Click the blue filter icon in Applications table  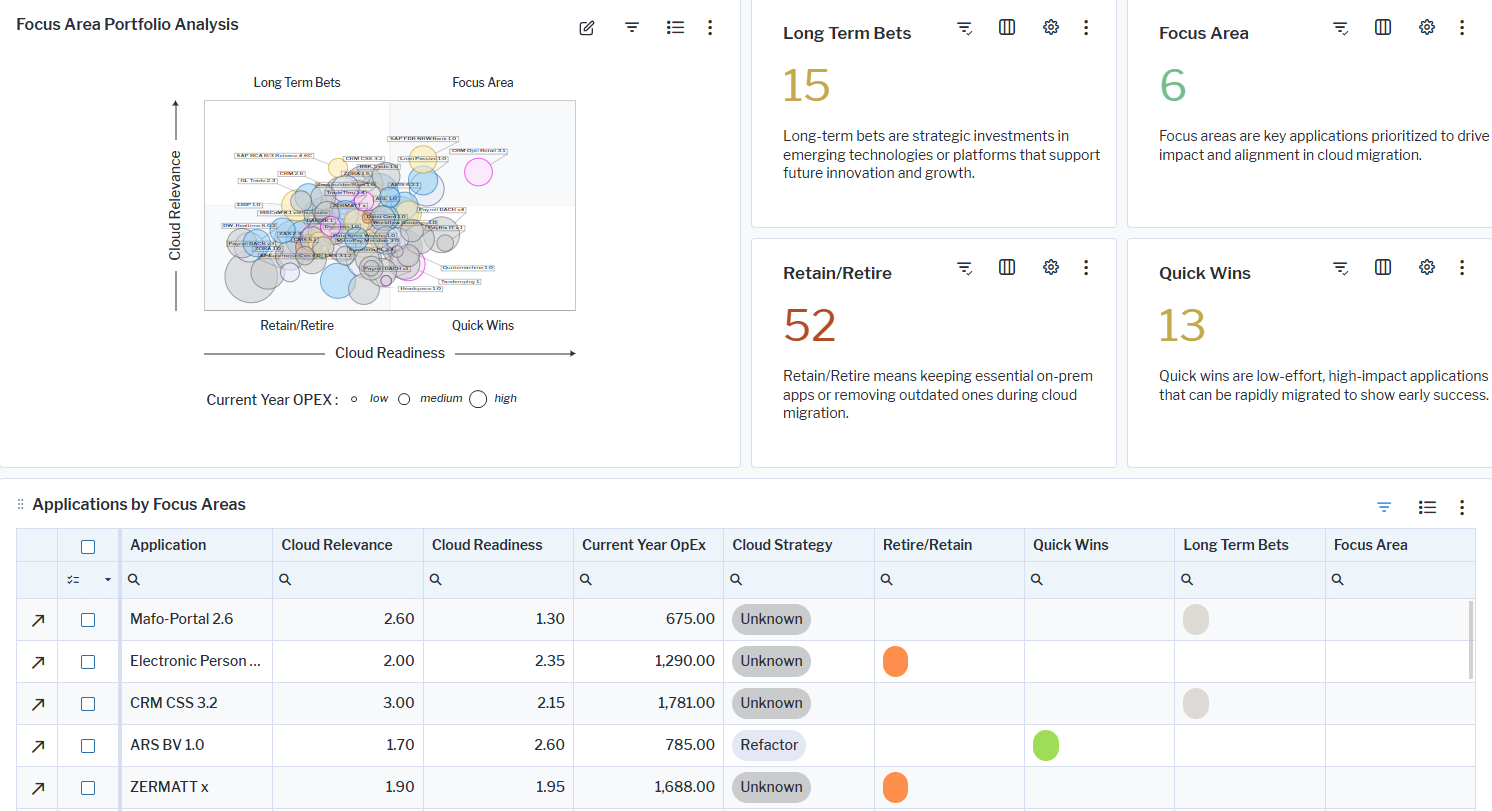pyautogui.click(x=1384, y=507)
